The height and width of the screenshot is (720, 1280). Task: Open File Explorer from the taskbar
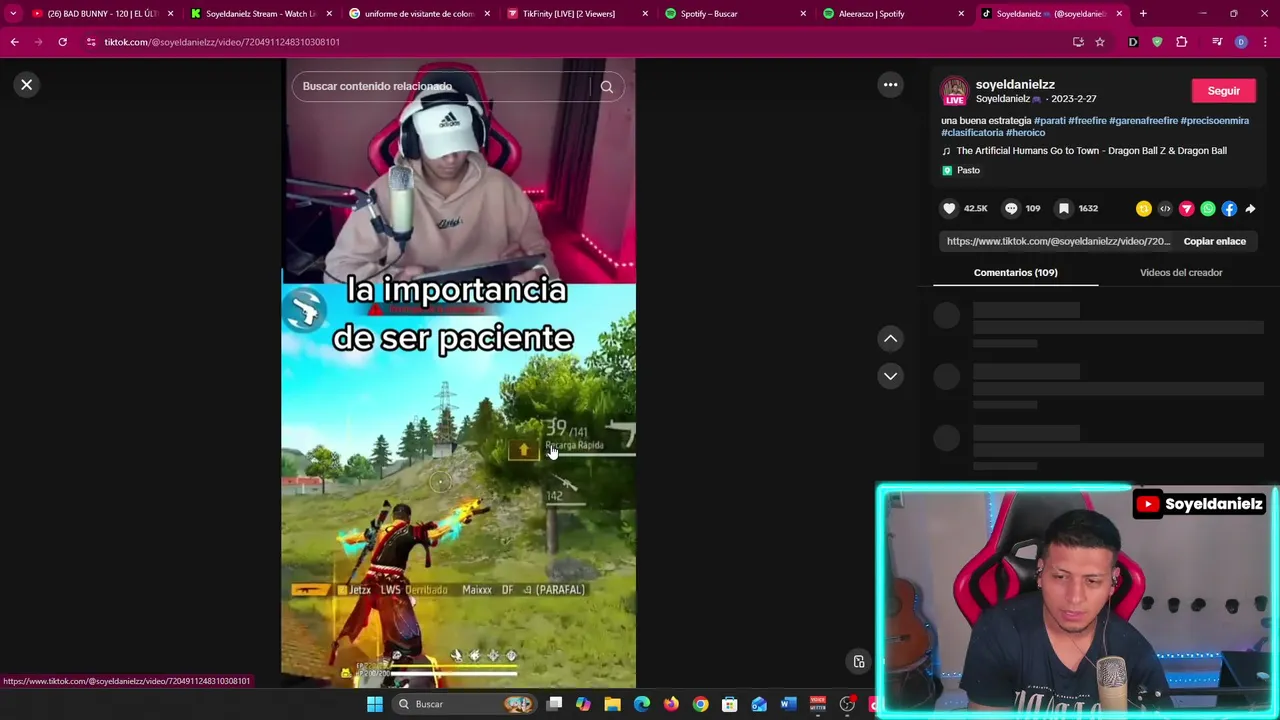tap(612, 705)
